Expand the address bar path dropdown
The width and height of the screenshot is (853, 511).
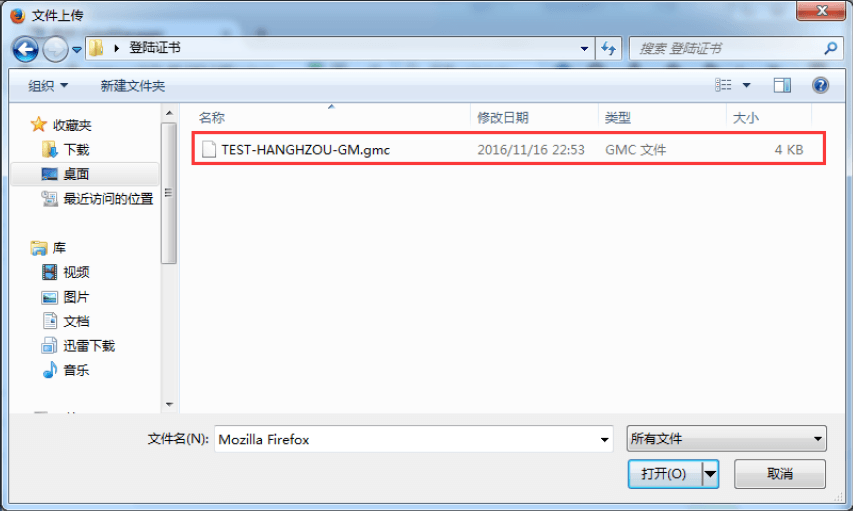click(584, 48)
